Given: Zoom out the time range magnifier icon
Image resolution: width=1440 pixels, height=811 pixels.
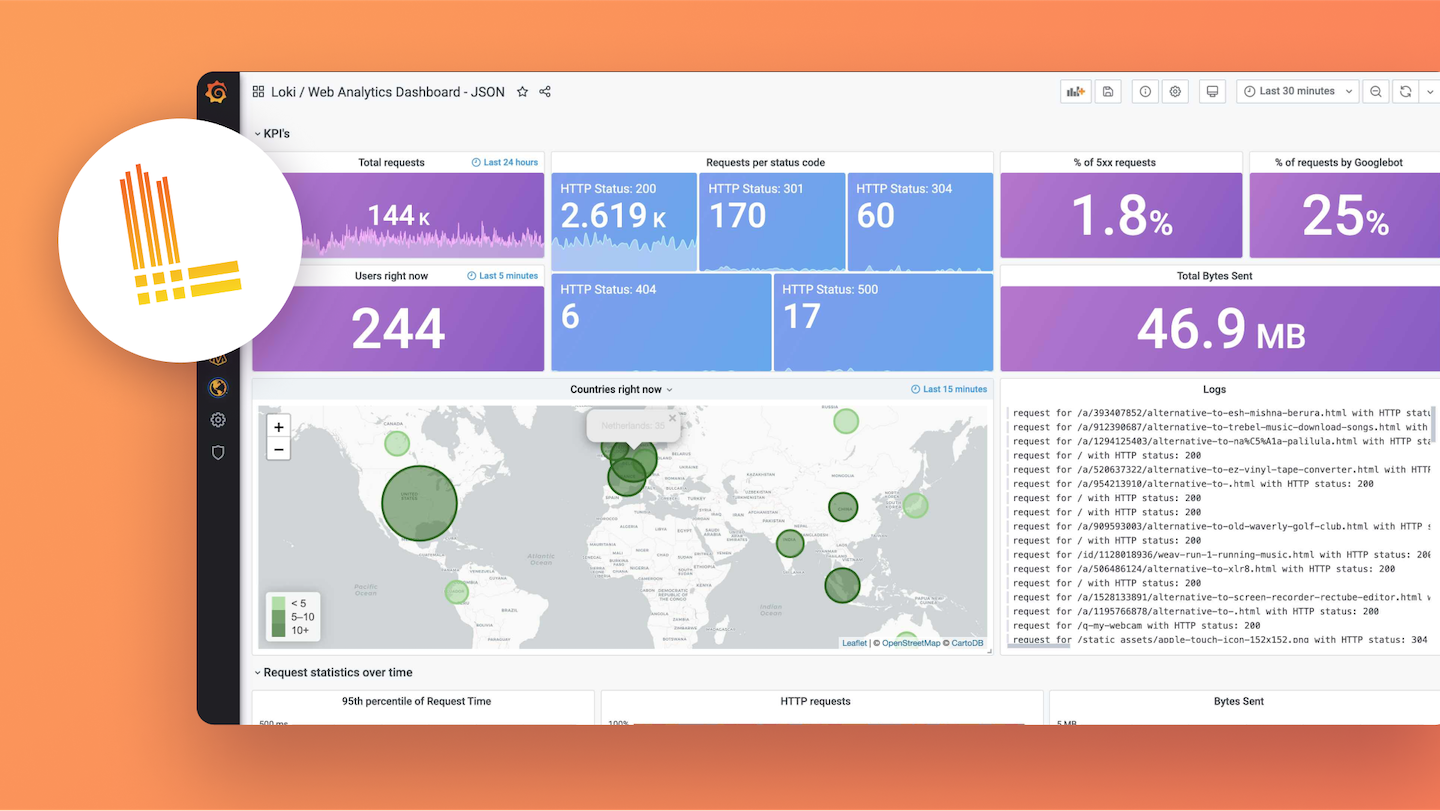Looking at the screenshot, I should point(1375,91).
